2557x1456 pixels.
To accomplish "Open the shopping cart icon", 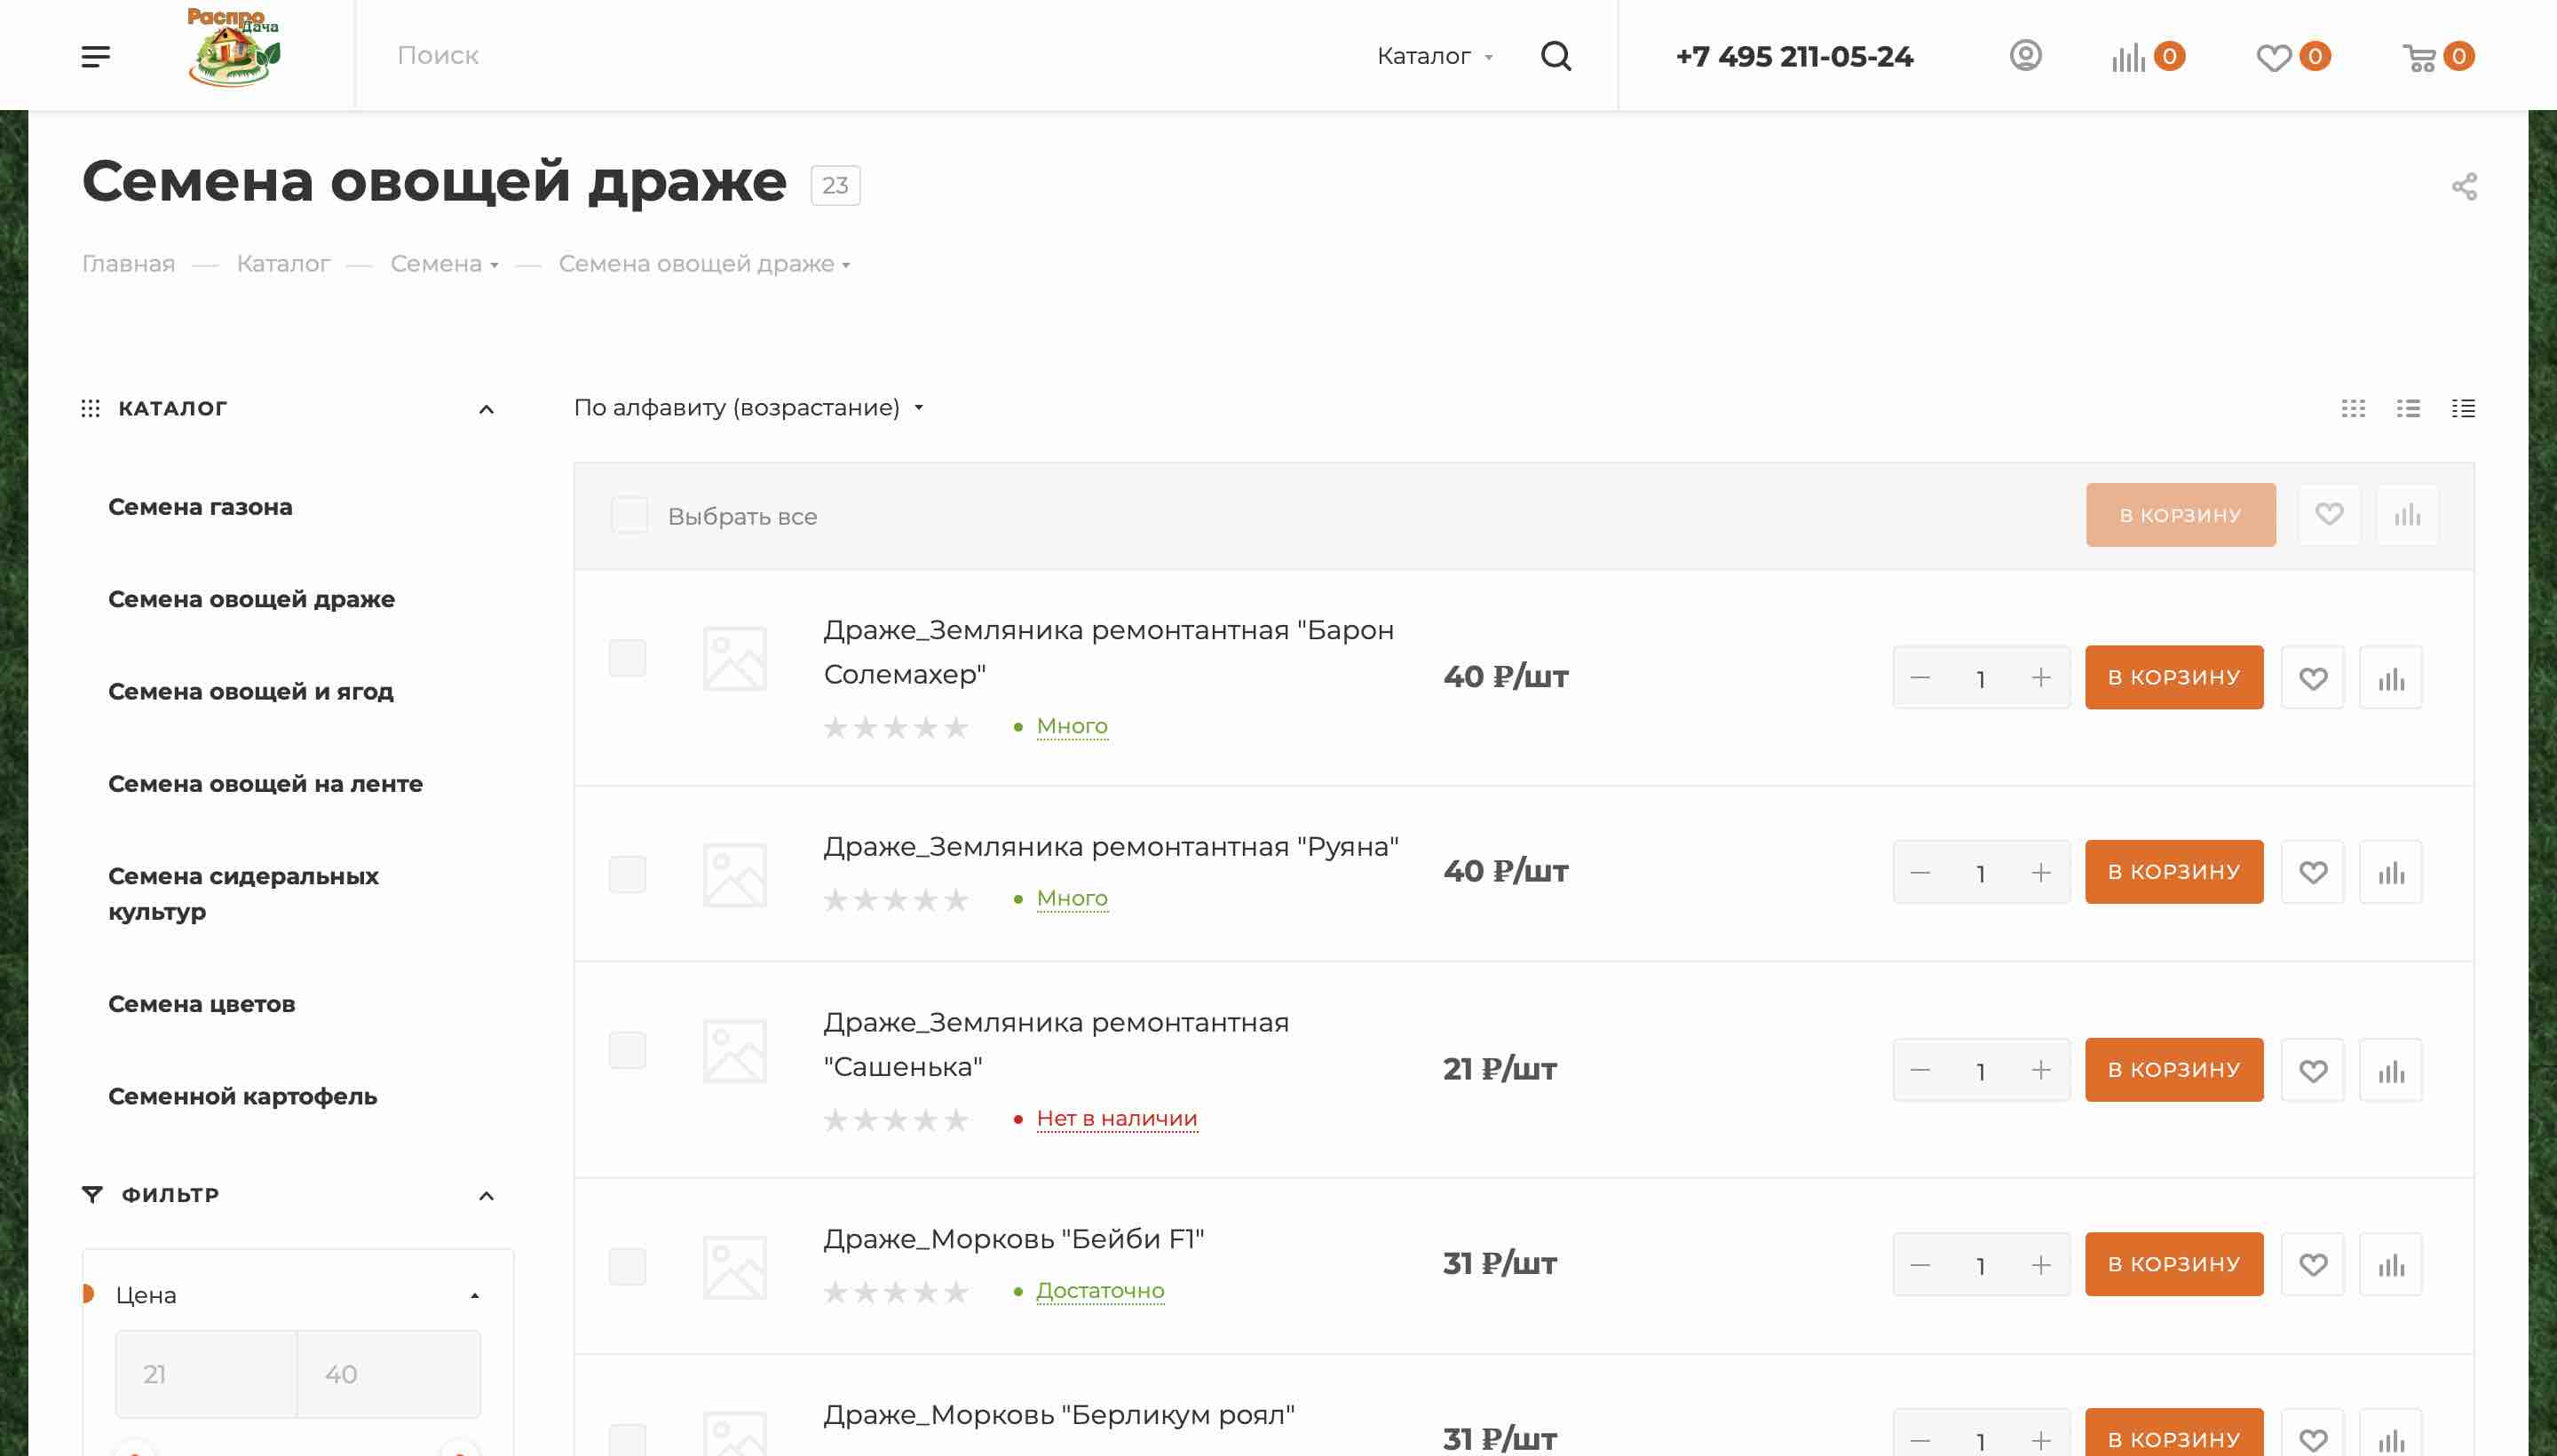I will click(2419, 57).
